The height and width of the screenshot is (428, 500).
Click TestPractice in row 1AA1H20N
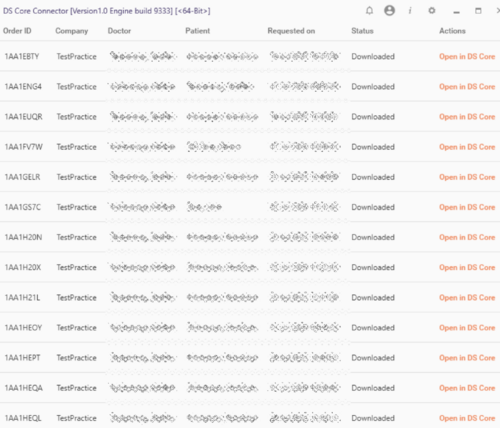coord(76,237)
